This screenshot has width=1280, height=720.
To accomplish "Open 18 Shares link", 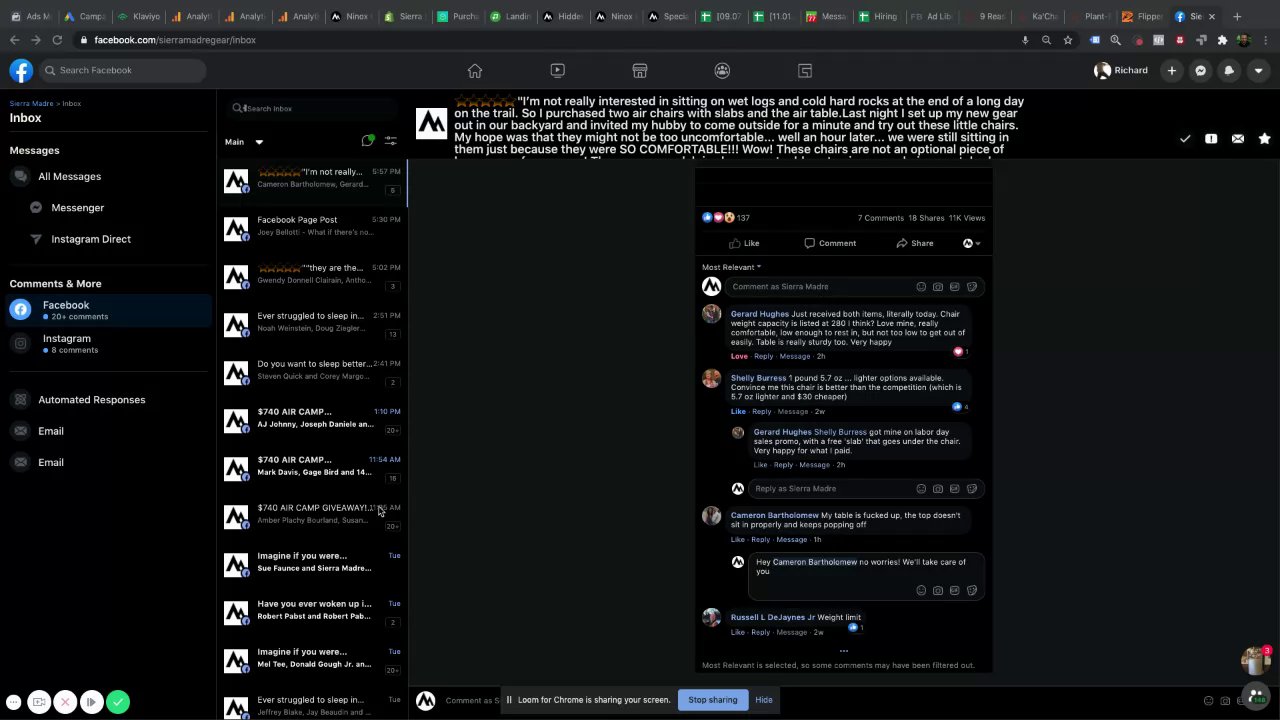I will 926,218.
